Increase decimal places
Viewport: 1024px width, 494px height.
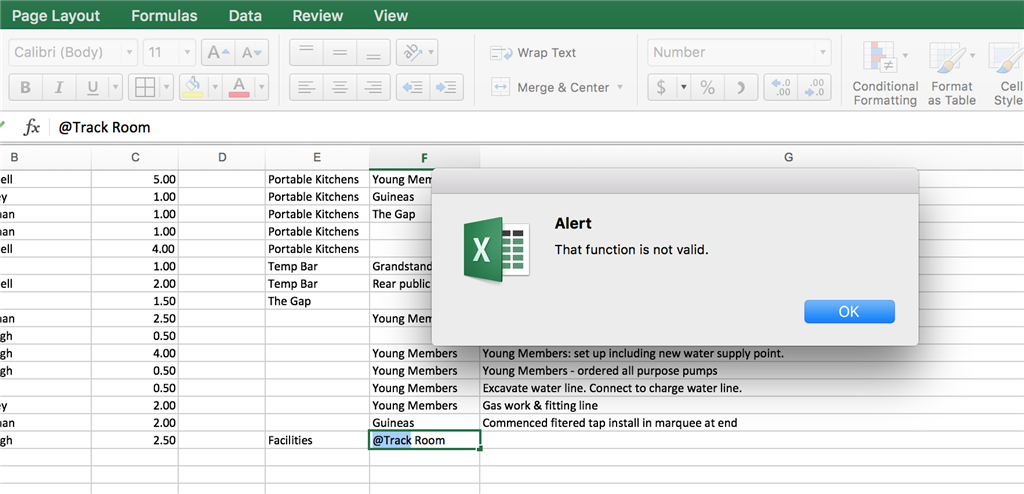[780, 87]
